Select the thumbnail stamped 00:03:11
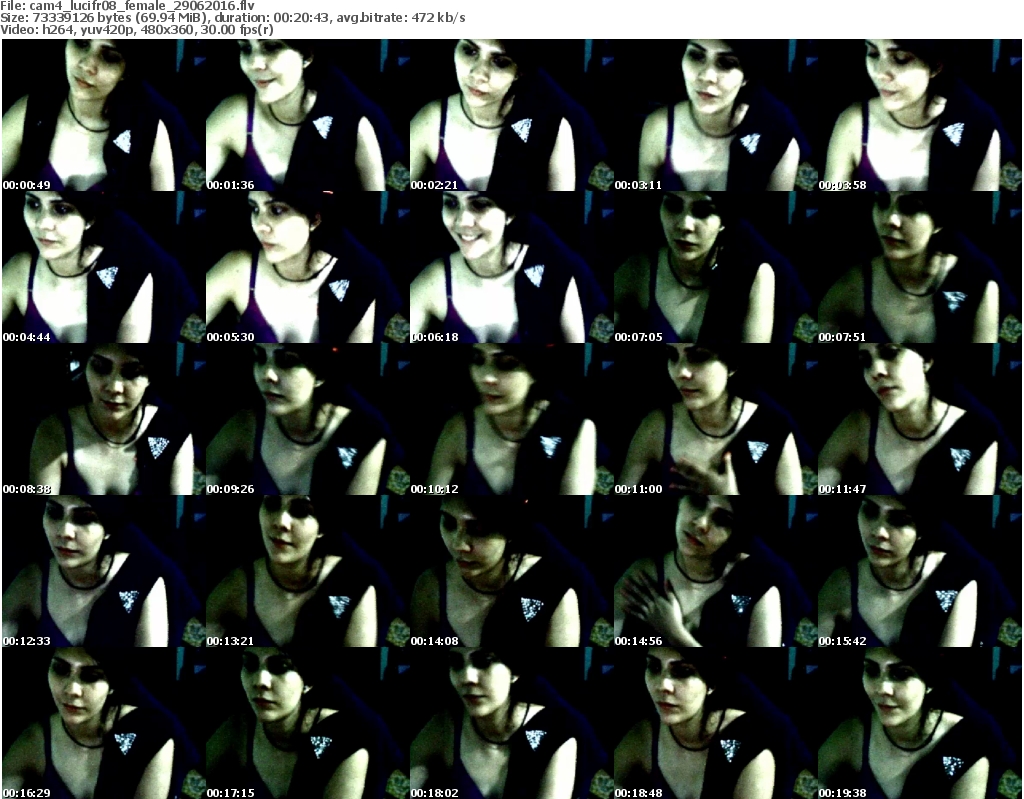The image size is (1024, 799). [x=715, y=115]
